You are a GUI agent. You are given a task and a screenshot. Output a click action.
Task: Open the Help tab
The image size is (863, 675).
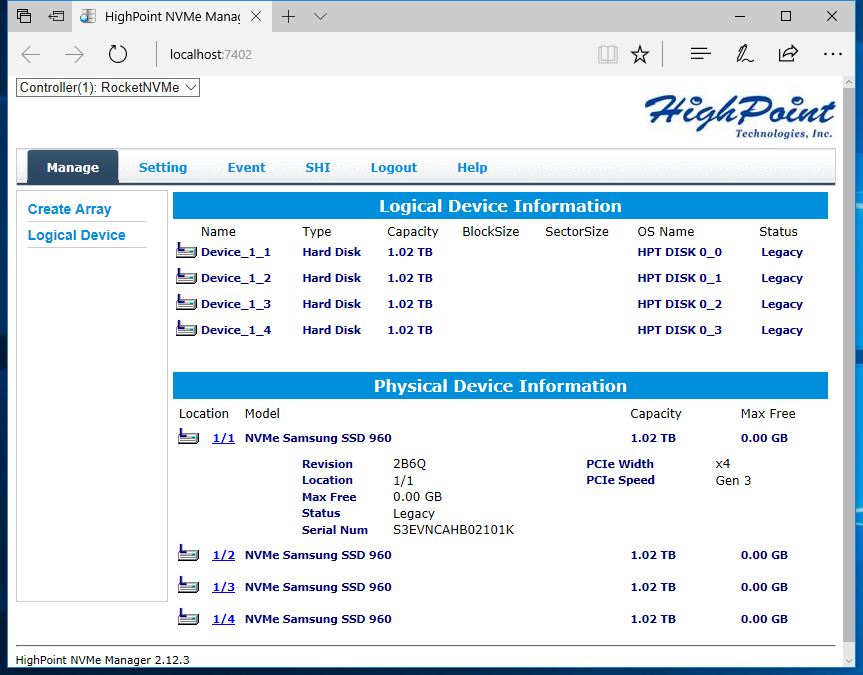(x=472, y=167)
